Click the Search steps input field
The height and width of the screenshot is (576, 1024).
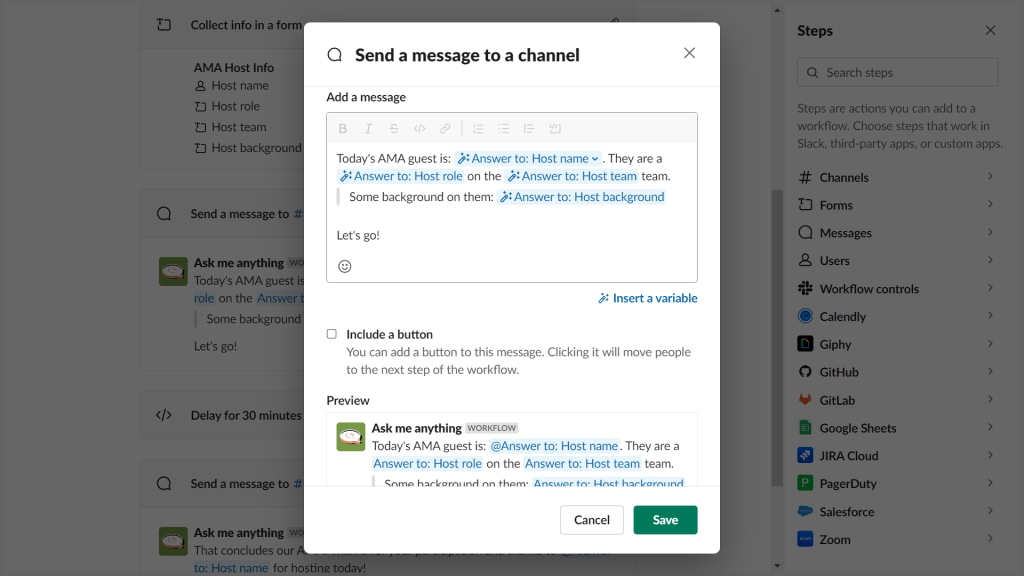click(897, 72)
